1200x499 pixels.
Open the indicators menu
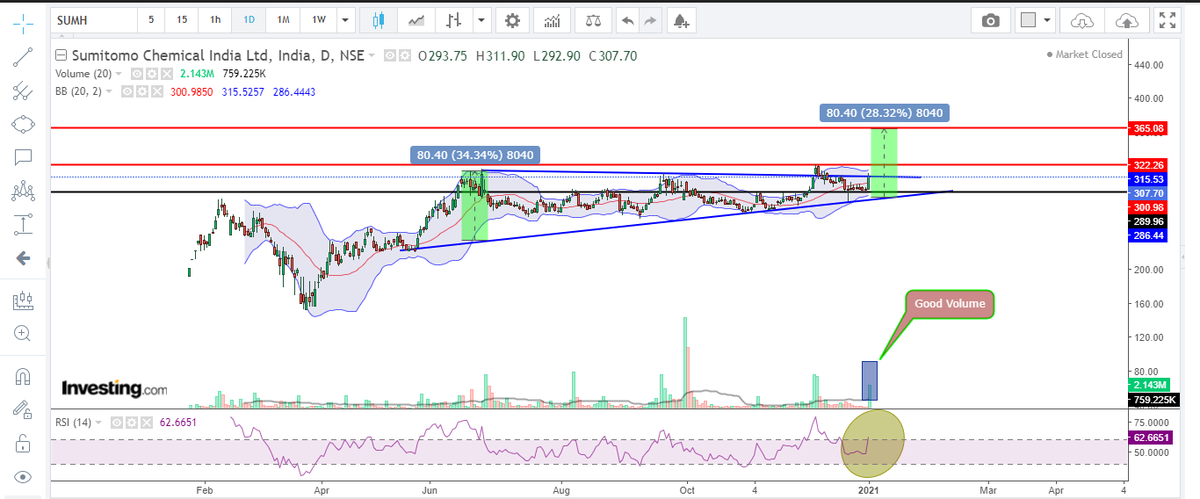551,20
